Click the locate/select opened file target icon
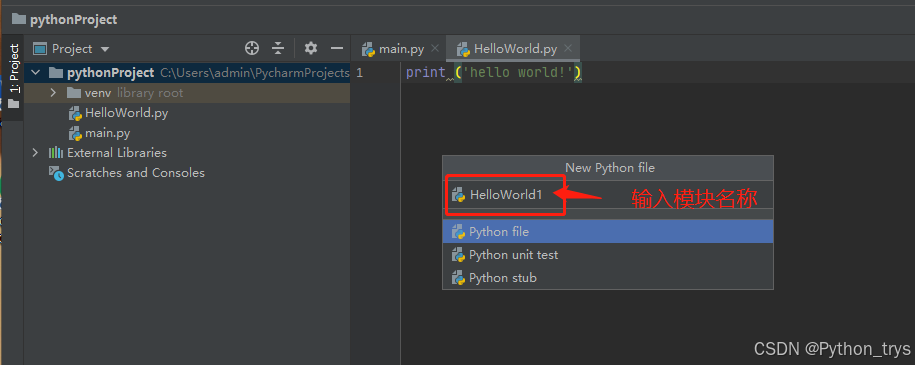 click(252, 48)
